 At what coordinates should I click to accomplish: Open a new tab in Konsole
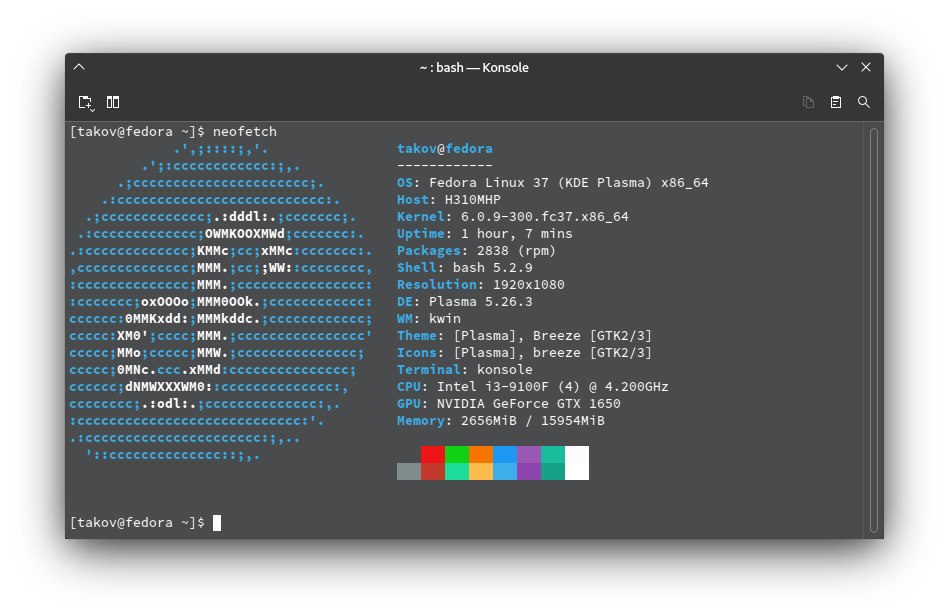[86, 102]
